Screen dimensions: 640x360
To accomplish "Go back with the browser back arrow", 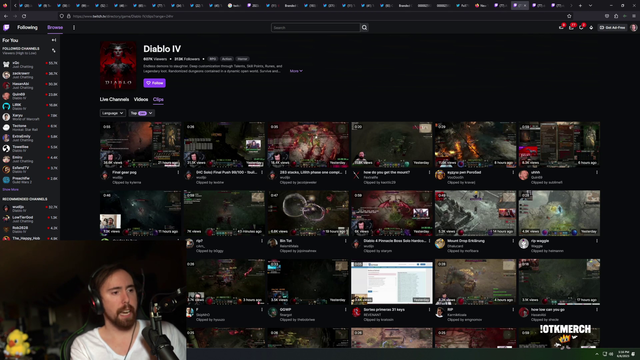I will click(6, 16).
